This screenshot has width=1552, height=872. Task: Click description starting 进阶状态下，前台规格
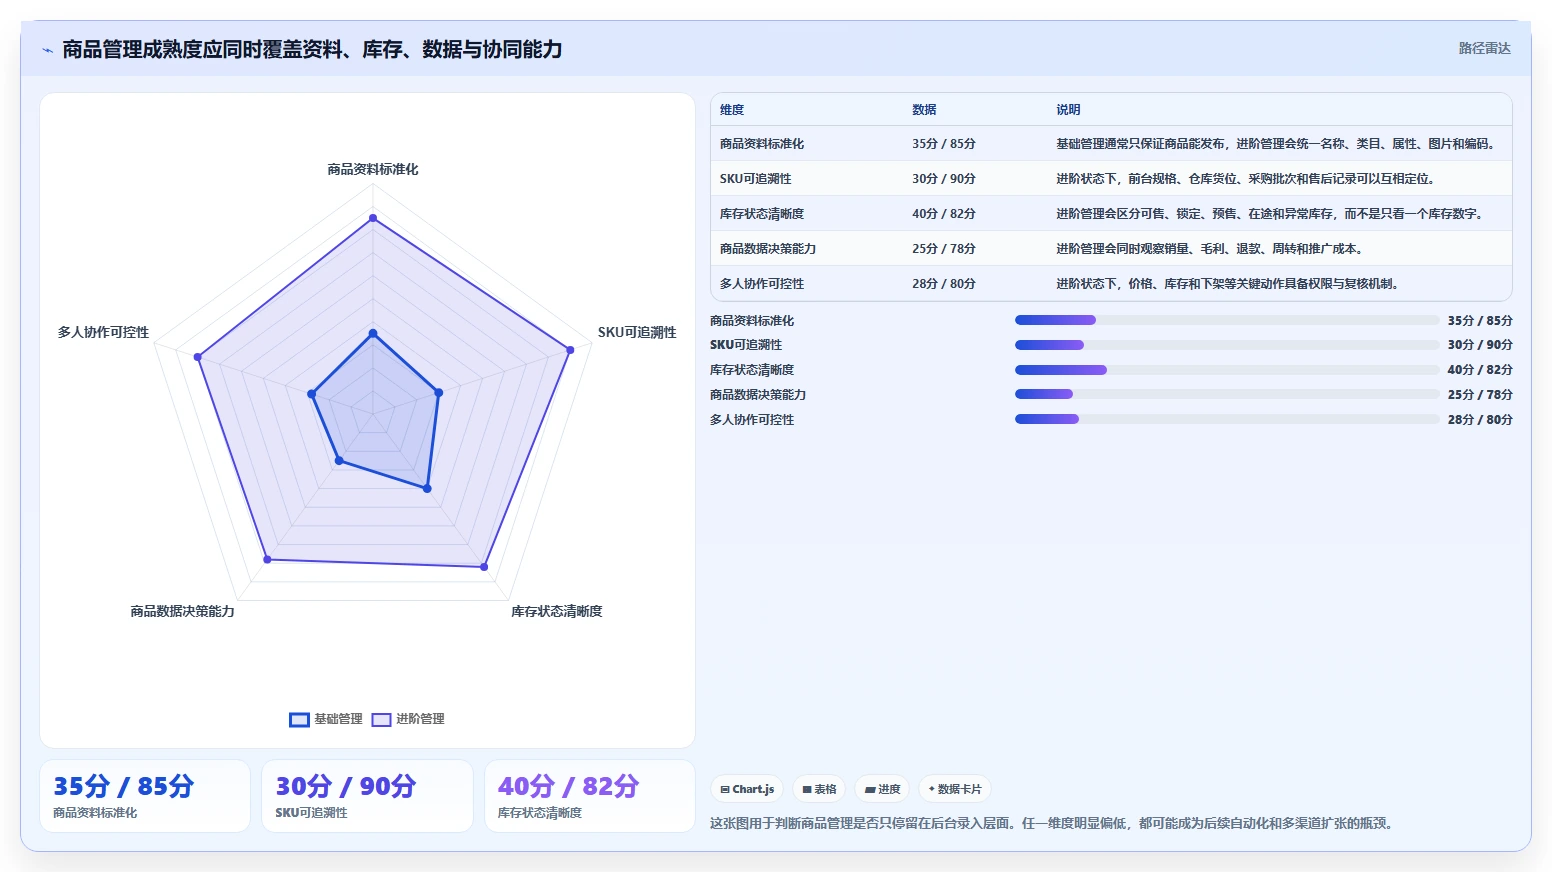coord(1248,179)
